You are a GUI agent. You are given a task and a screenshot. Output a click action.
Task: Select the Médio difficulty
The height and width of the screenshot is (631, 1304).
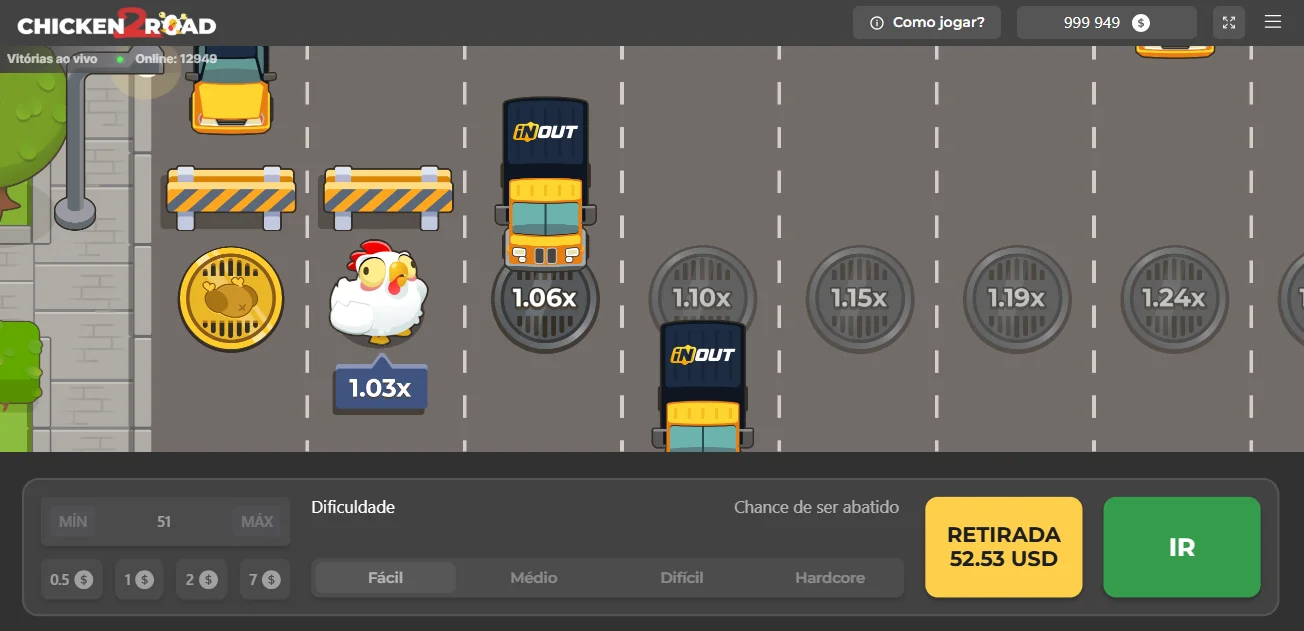pyautogui.click(x=533, y=578)
